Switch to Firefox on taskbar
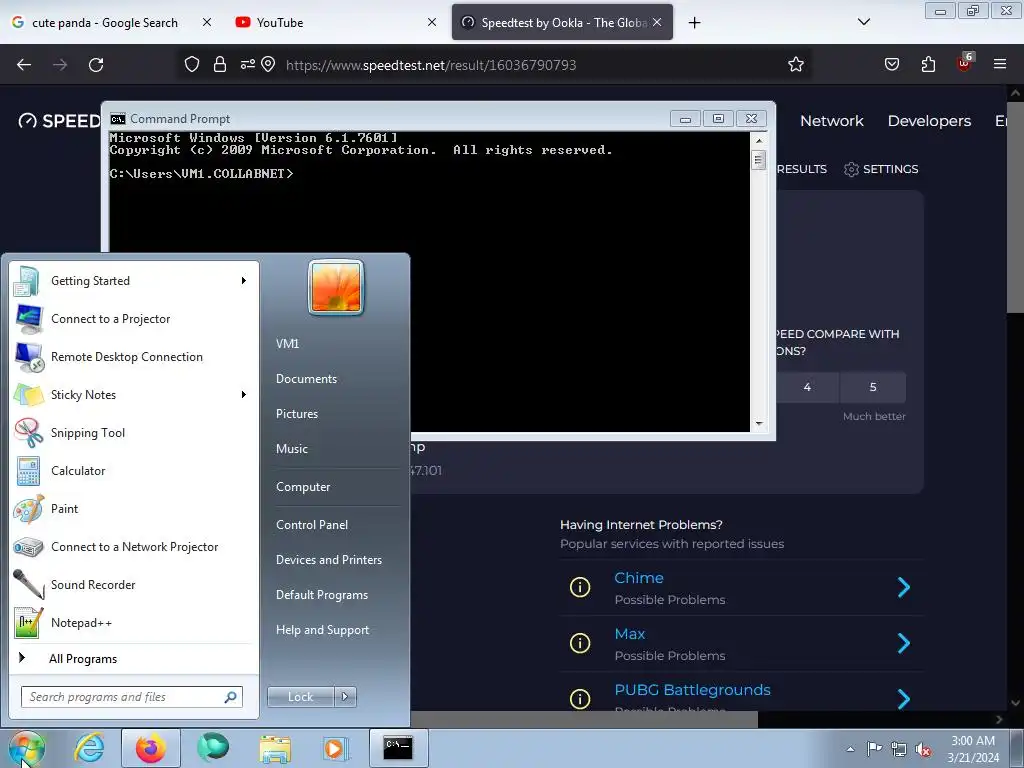Viewport: 1024px width, 768px height. click(151, 747)
